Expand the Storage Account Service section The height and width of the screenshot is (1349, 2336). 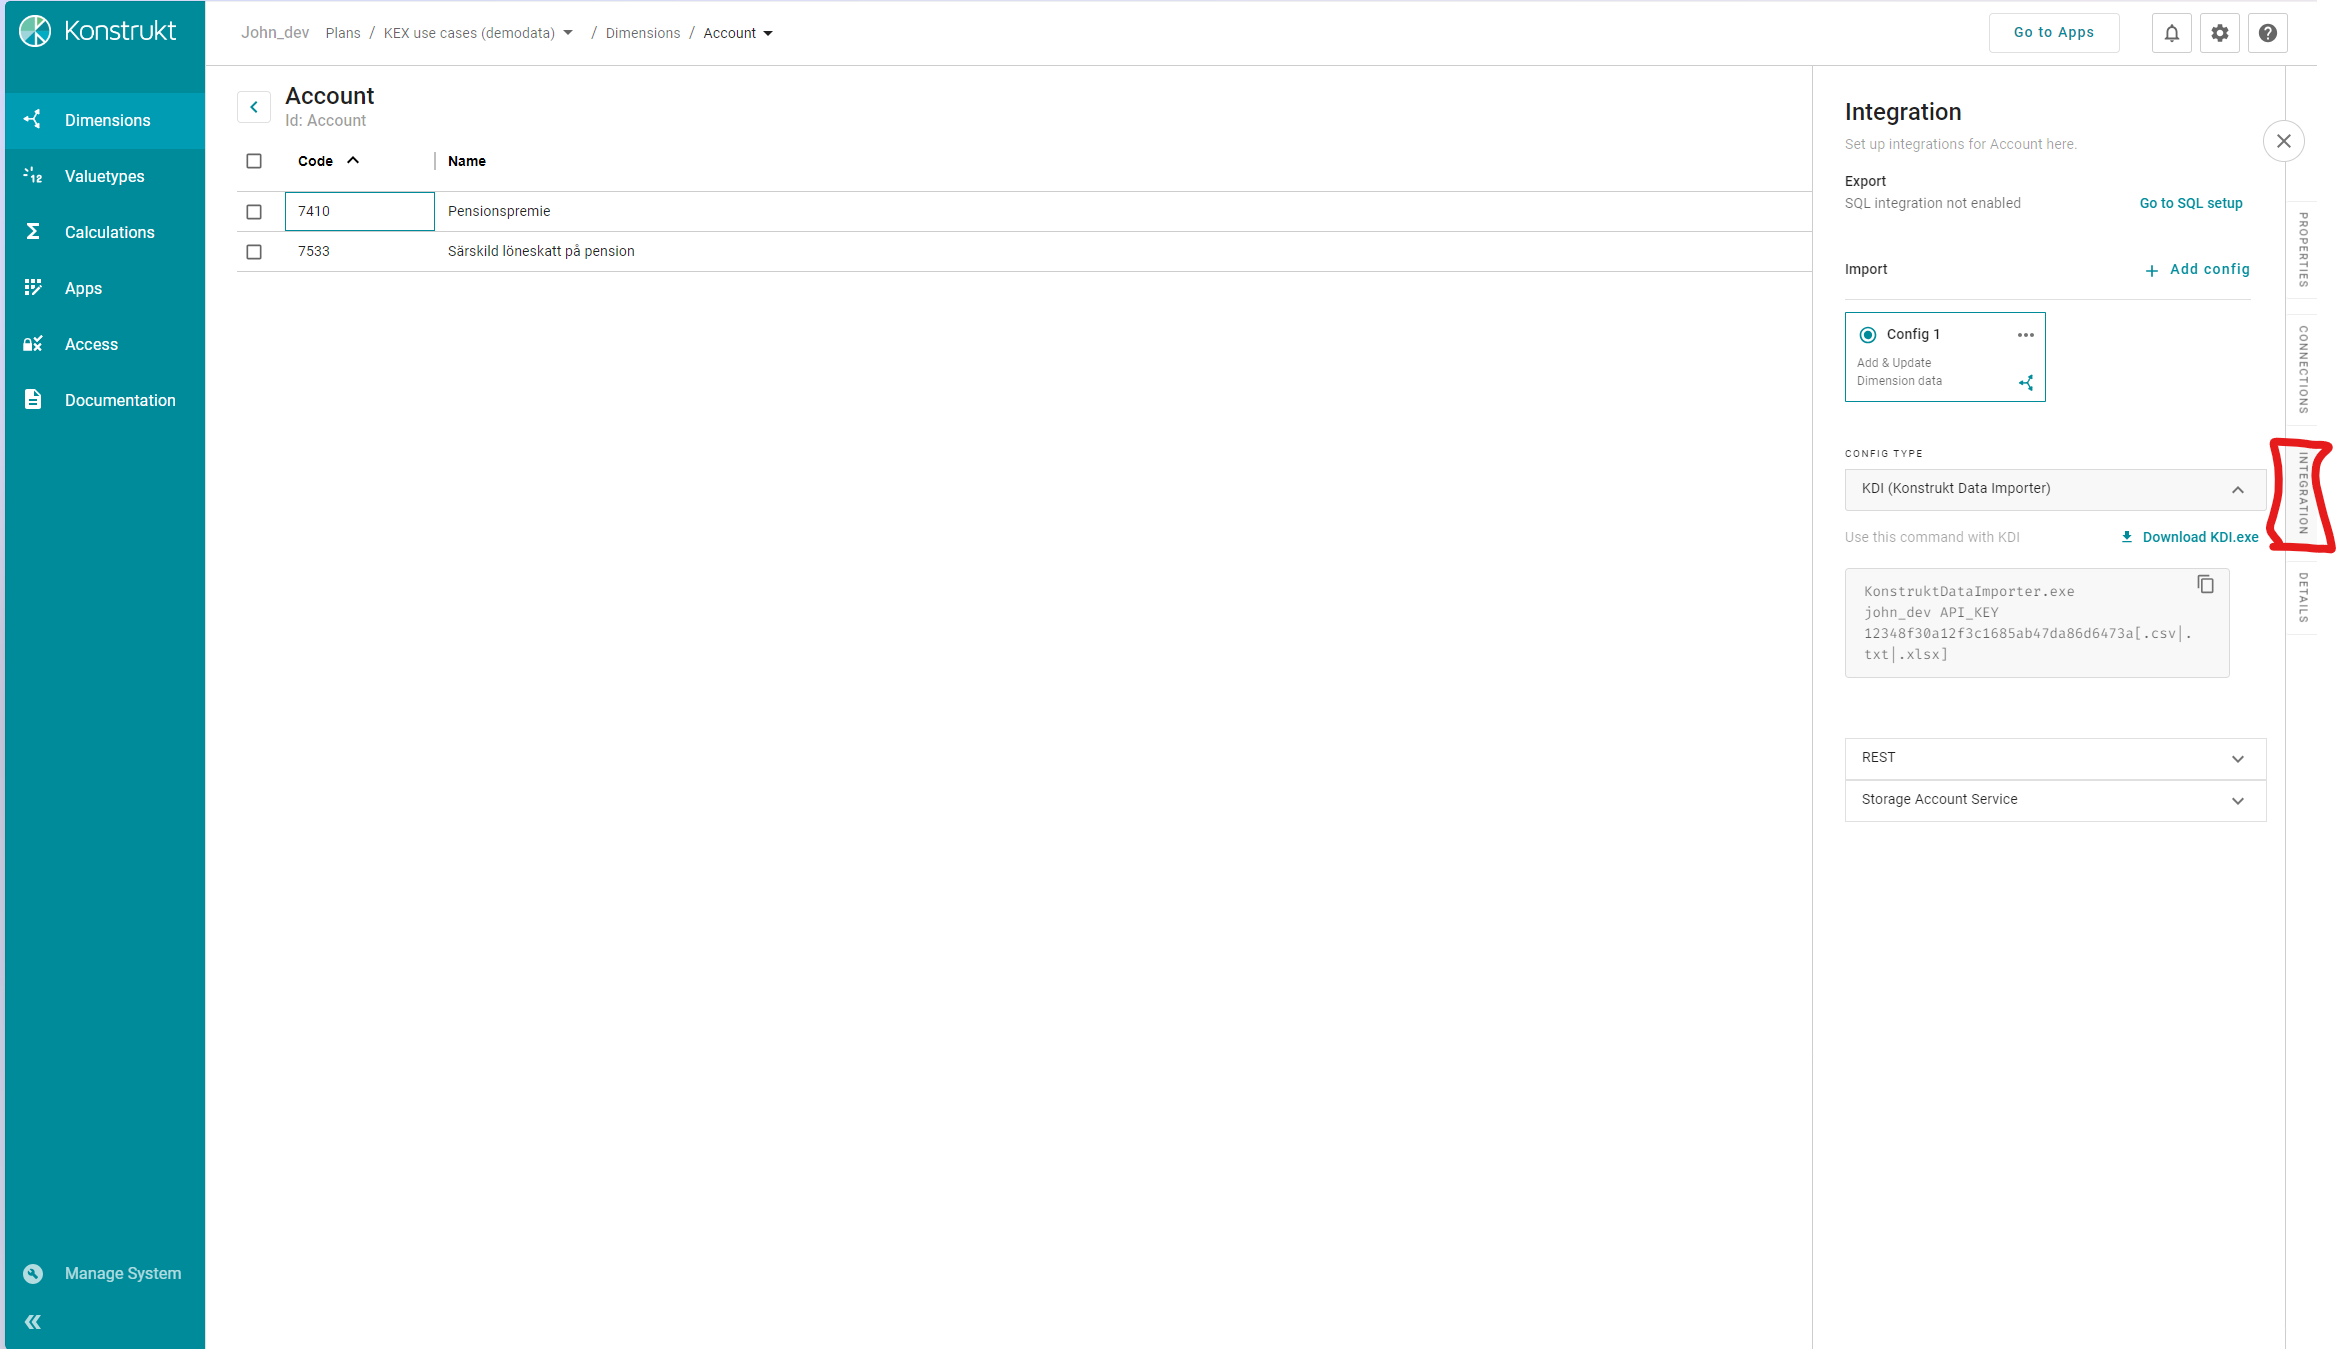pyautogui.click(x=2237, y=801)
